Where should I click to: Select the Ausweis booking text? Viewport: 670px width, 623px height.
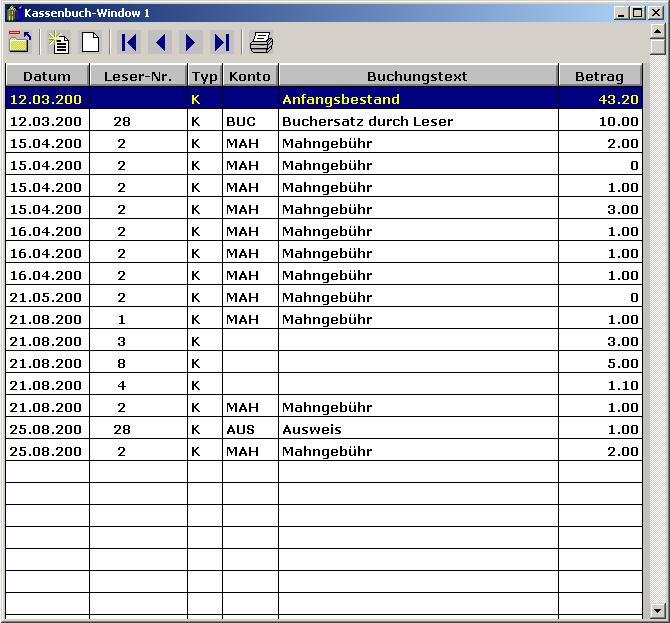312,429
